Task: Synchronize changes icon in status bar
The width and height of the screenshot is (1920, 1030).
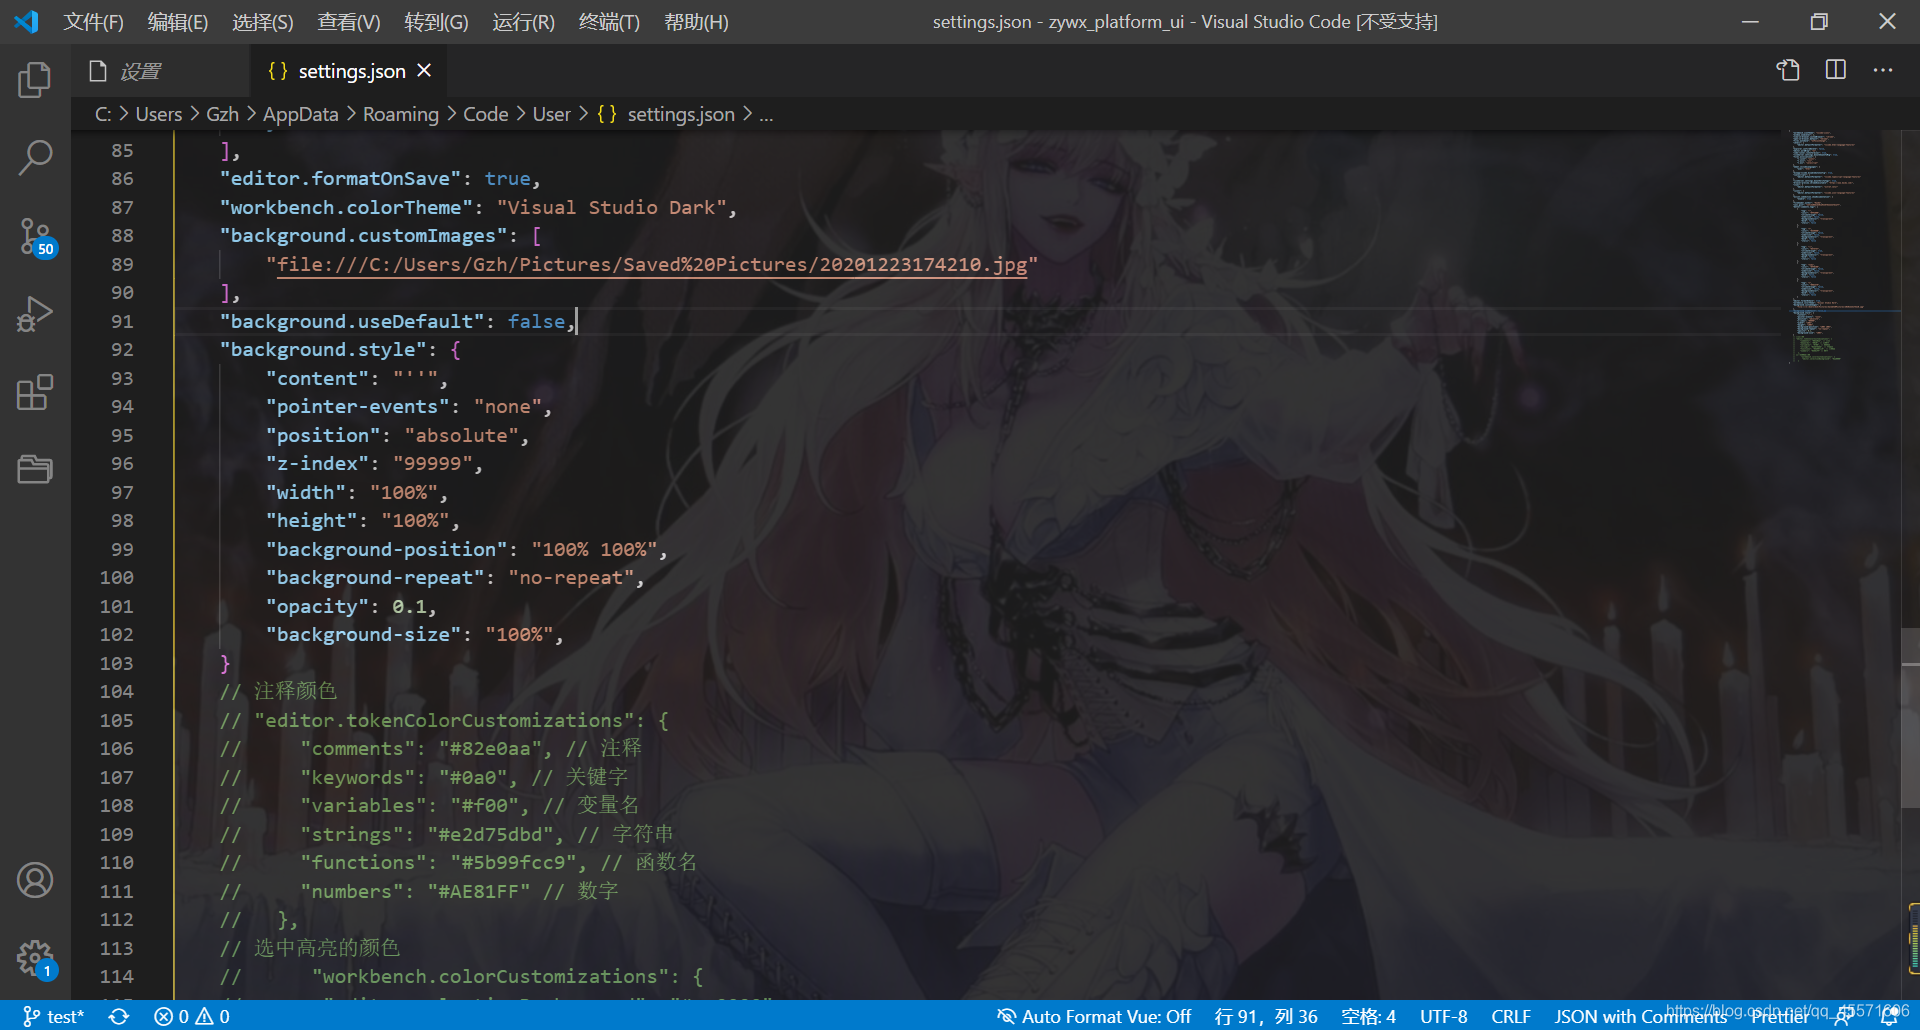Action: [x=119, y=1016]
